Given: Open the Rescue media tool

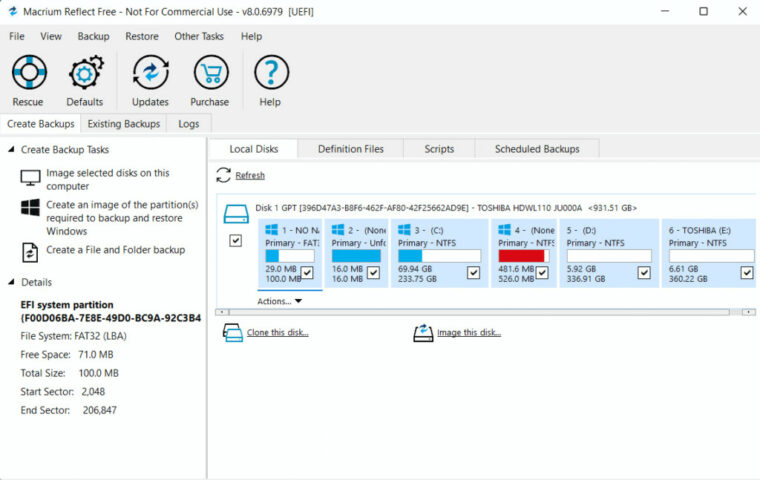Looking at the screenshot, I should coord(29,72).
